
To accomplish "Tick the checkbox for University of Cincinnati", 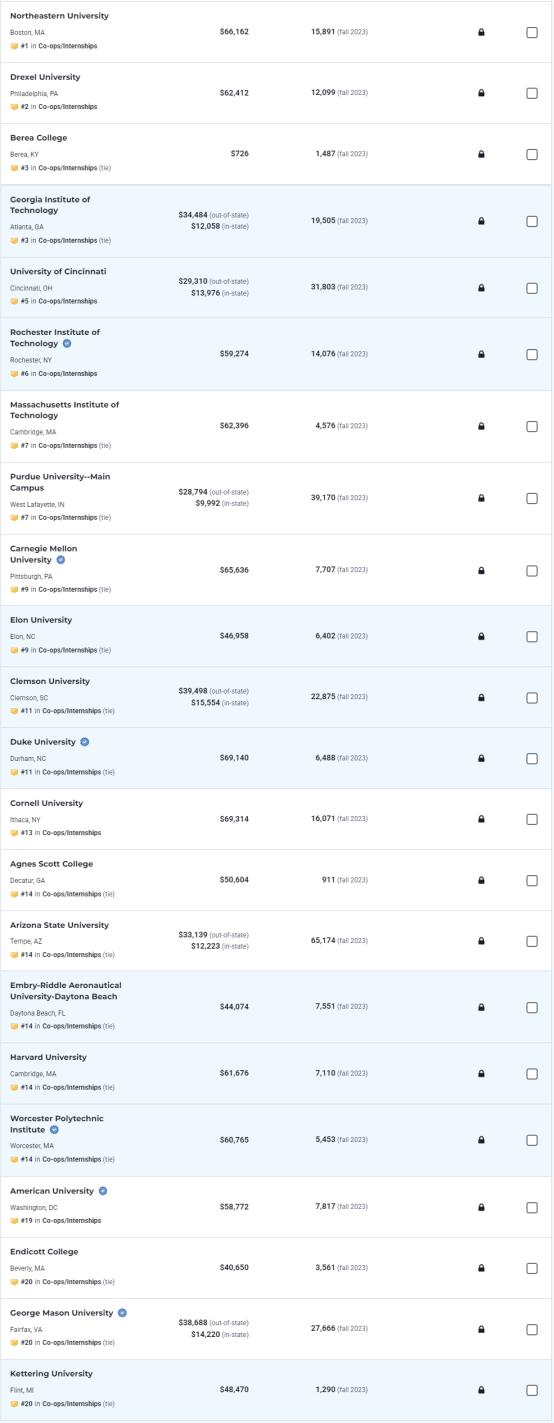I will (x=532, y=288).
